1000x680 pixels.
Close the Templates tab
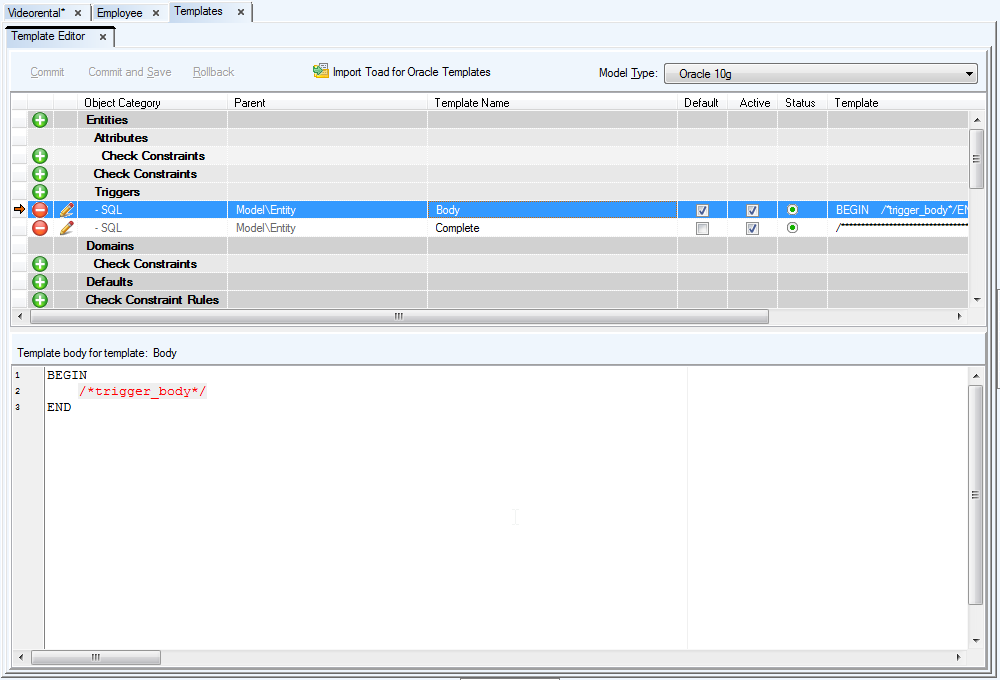pyautogui.click(x=241, y=11)
